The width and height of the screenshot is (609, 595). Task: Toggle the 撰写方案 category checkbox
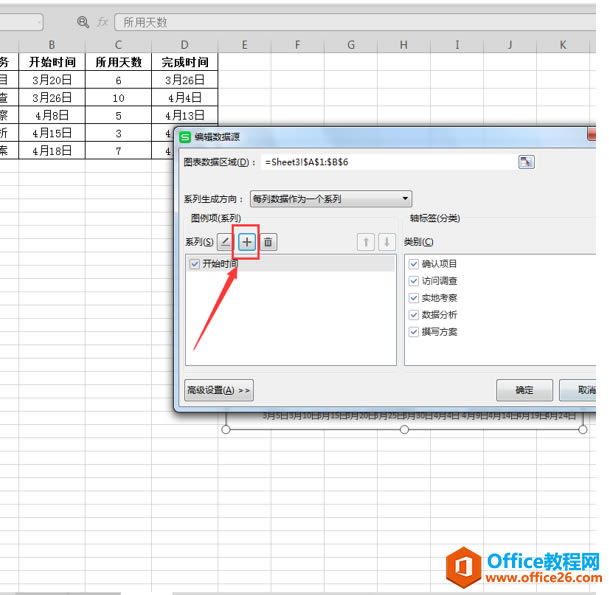(x=414, y=332)
